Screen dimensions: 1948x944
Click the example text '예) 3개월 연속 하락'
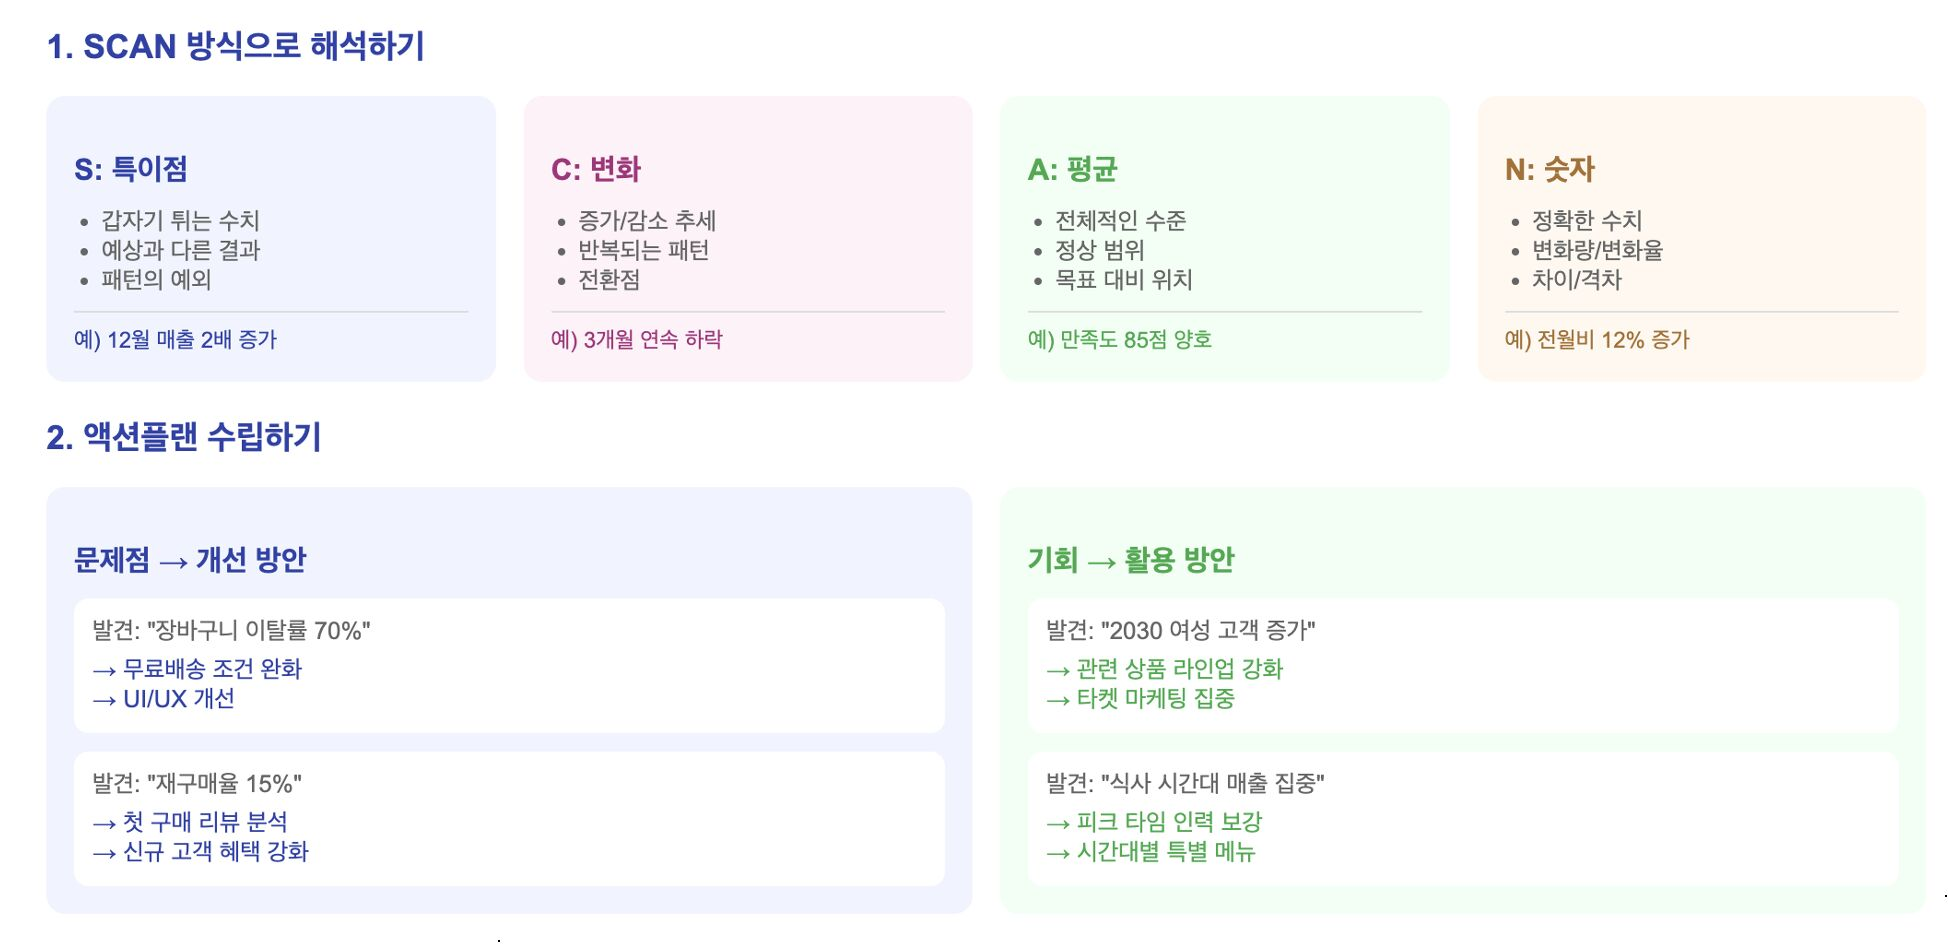coord(637,340)
